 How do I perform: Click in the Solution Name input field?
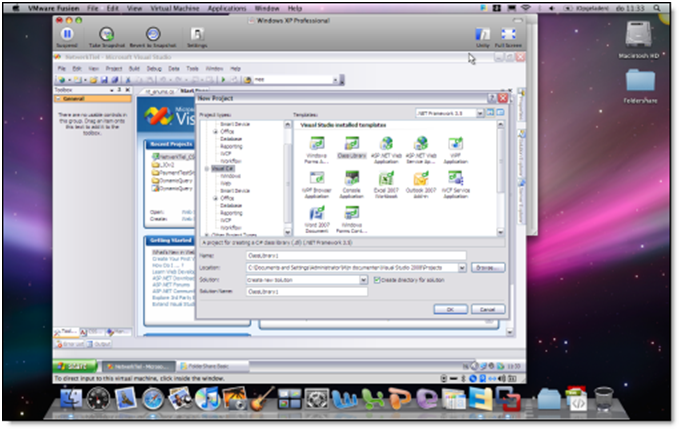pos(307,292)
